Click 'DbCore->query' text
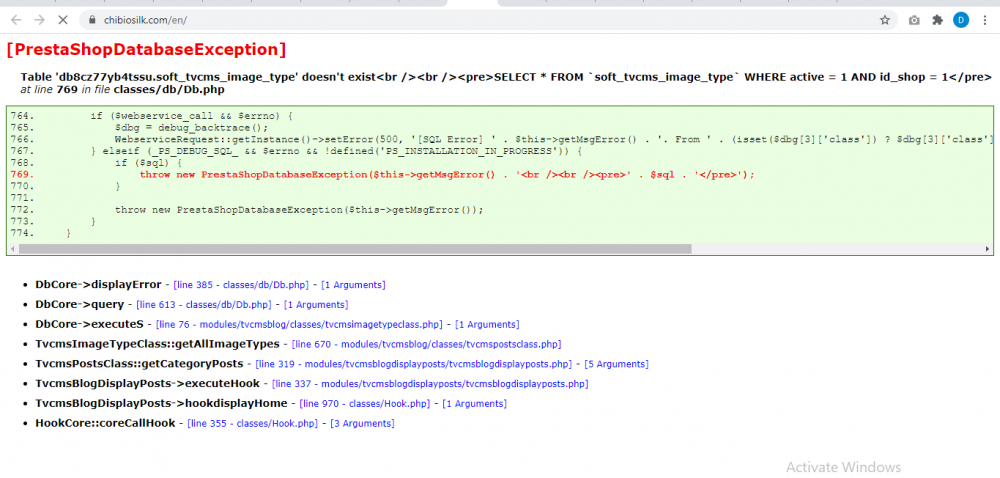 [80, 305]
